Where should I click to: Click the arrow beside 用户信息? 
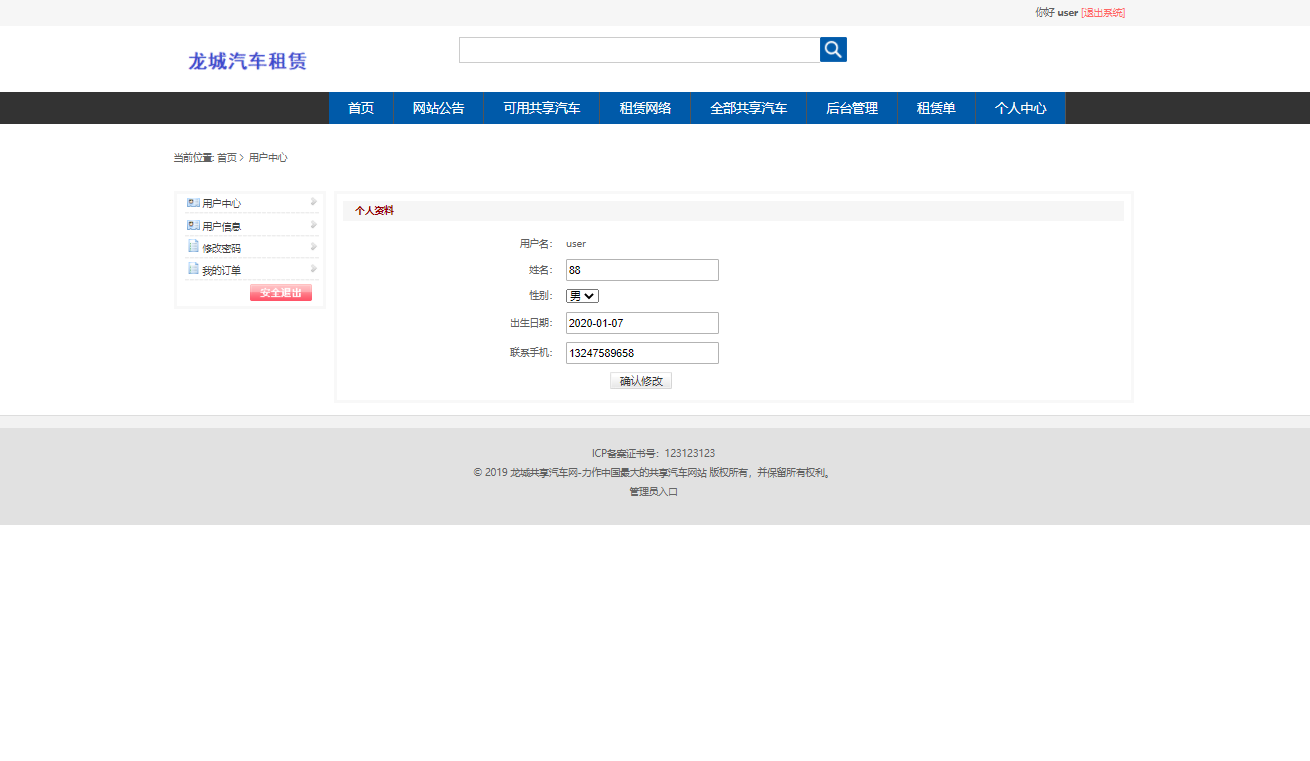314,225
